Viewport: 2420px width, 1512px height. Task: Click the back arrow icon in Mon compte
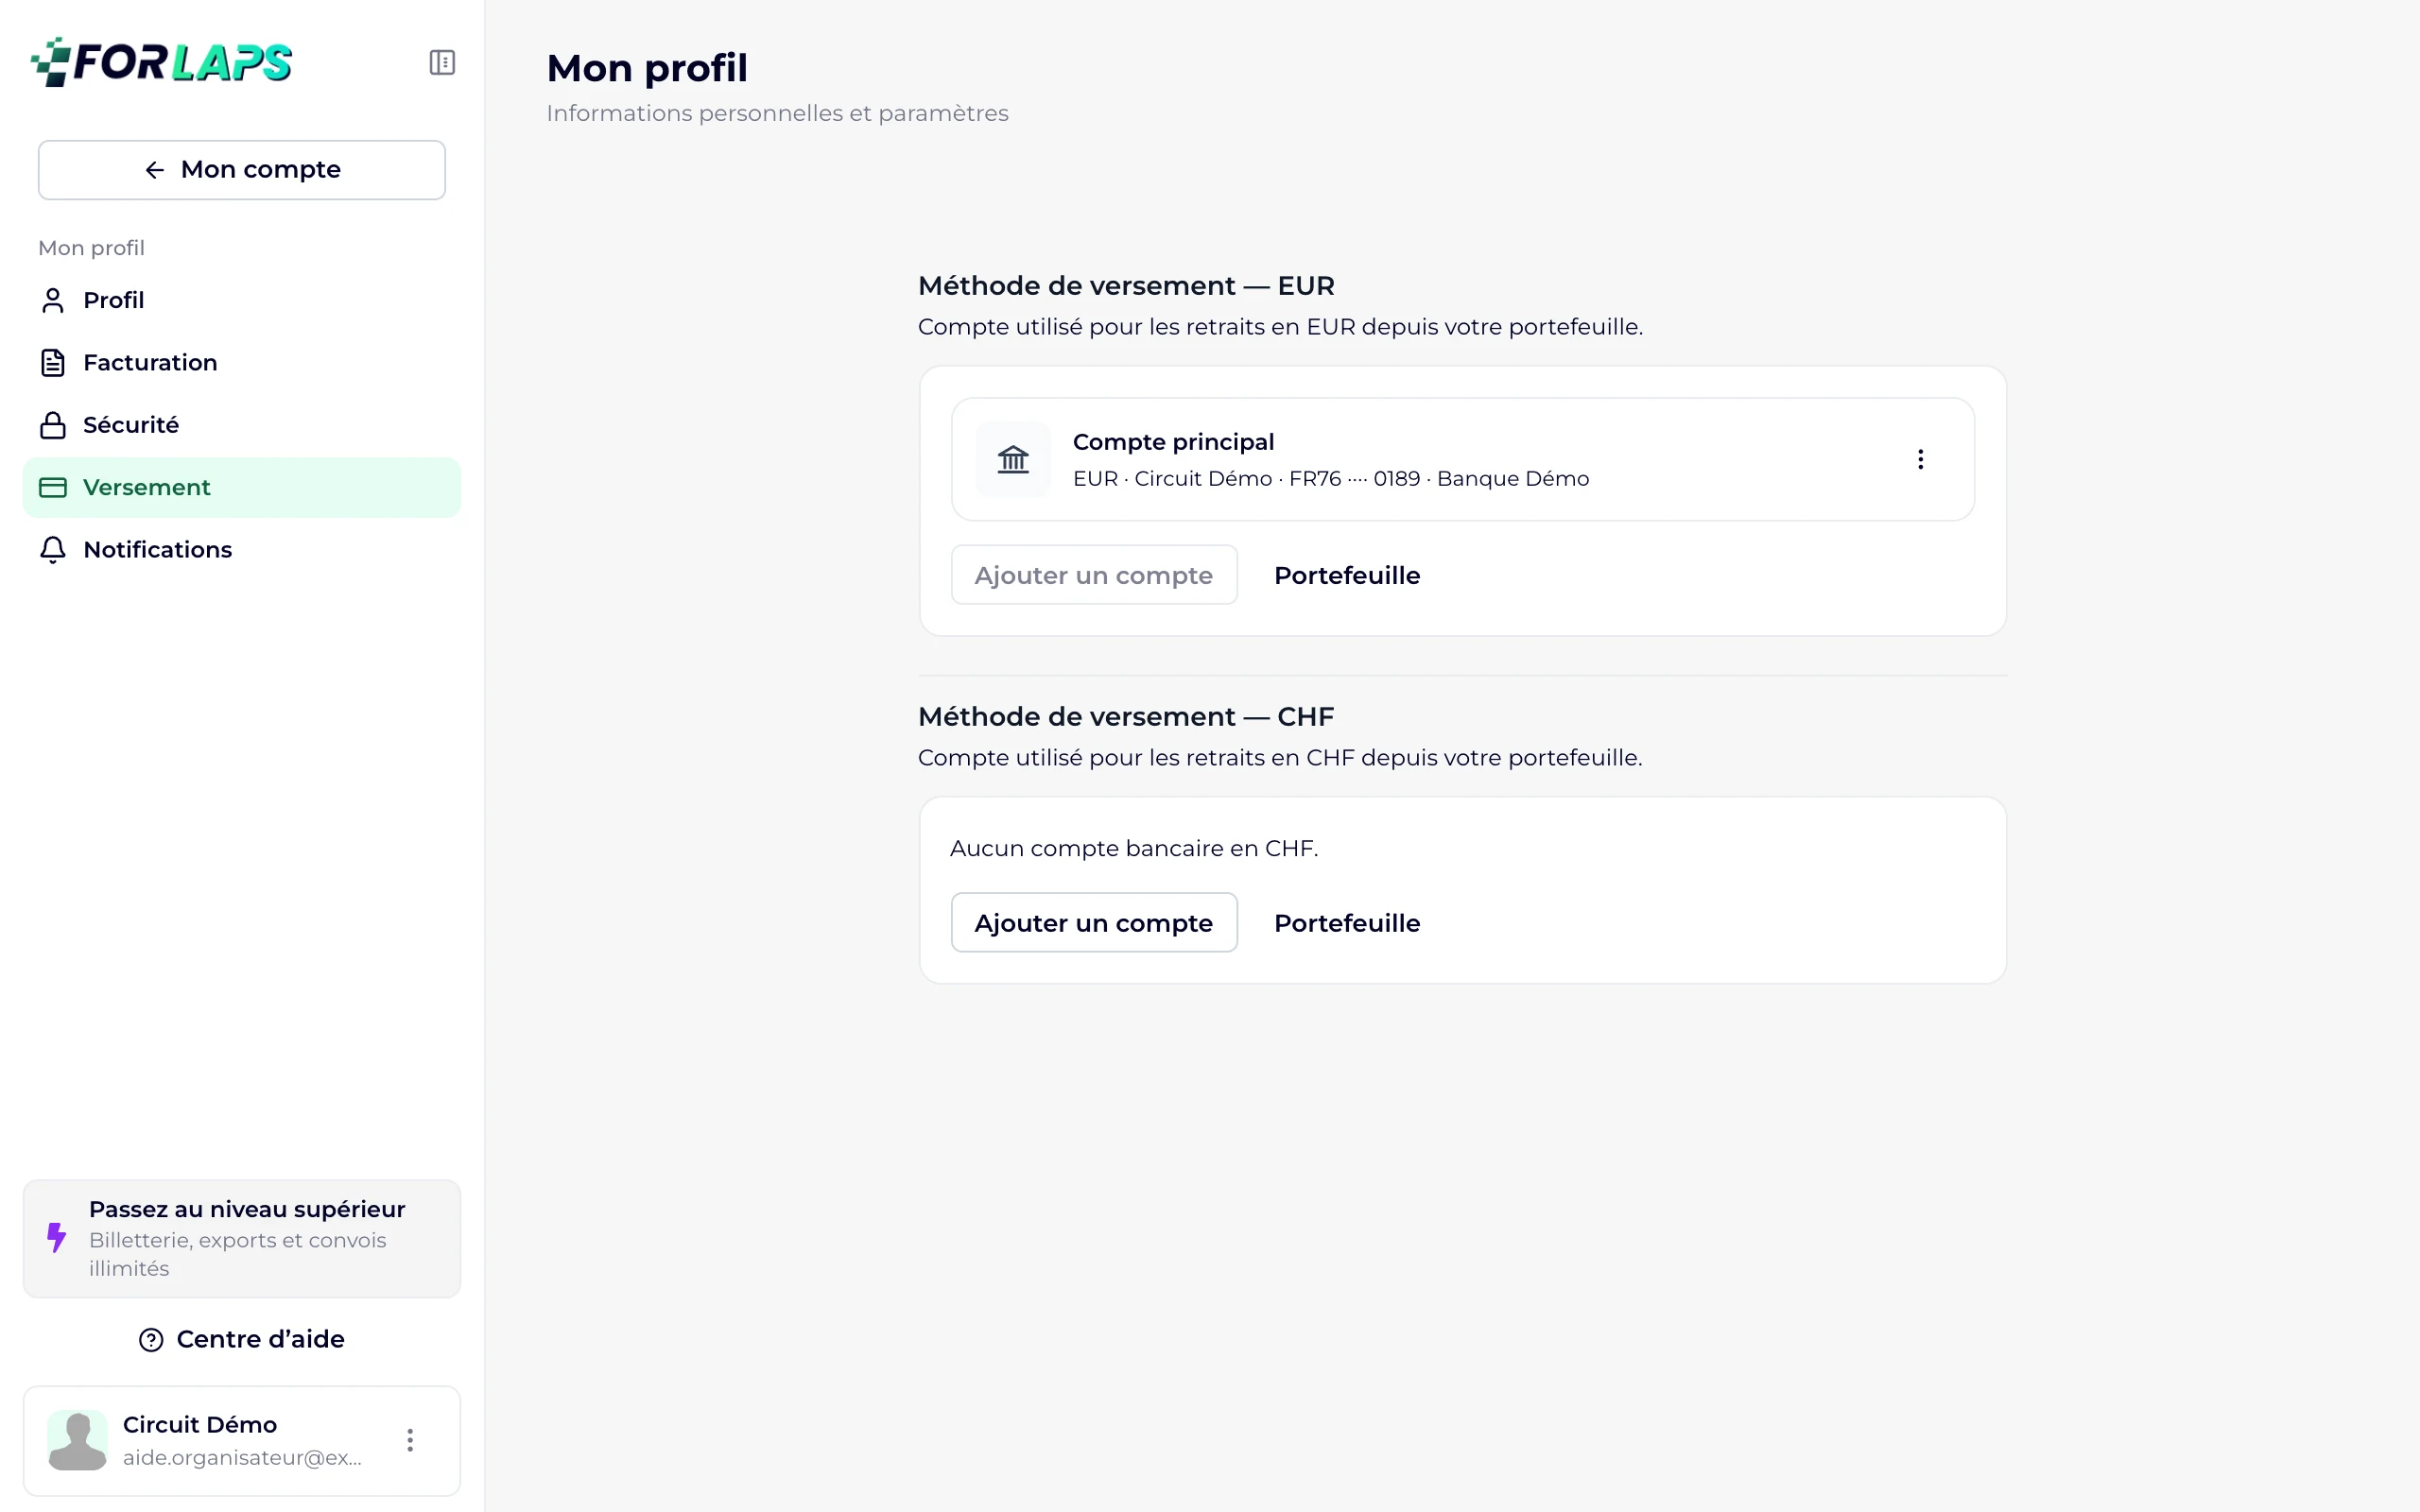155,170
